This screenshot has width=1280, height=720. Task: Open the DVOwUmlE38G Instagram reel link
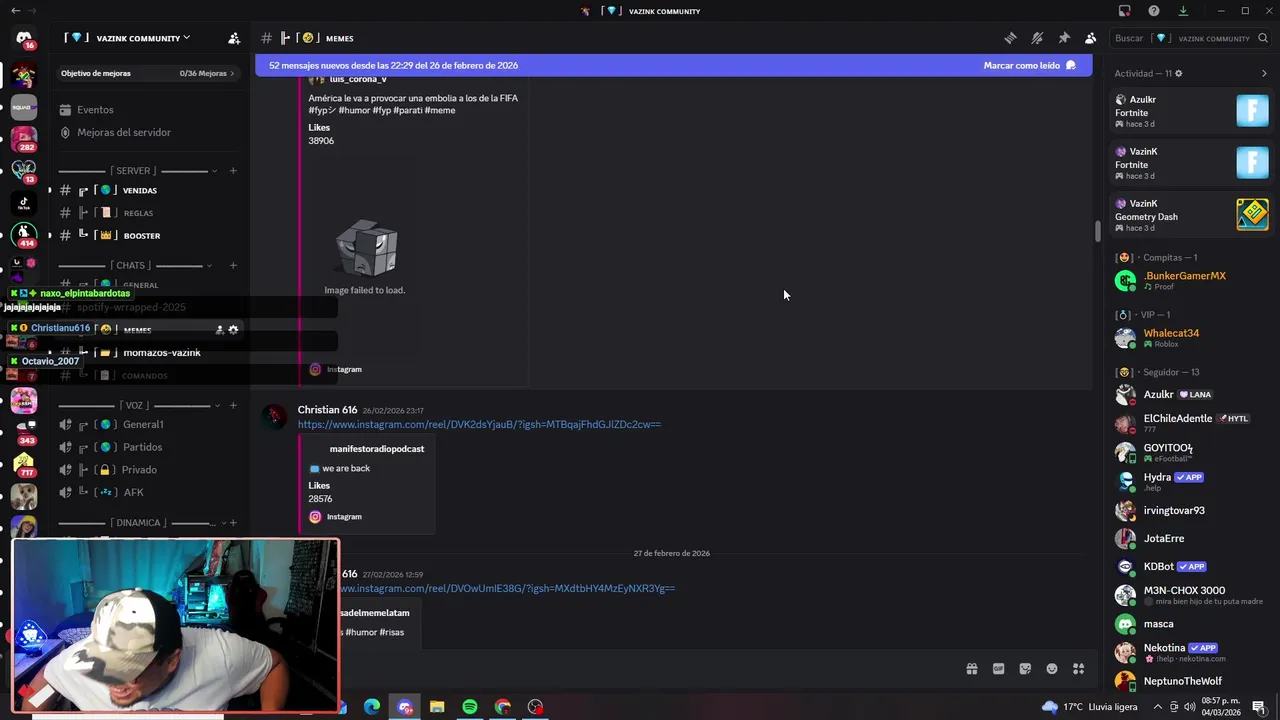point(507,588)
